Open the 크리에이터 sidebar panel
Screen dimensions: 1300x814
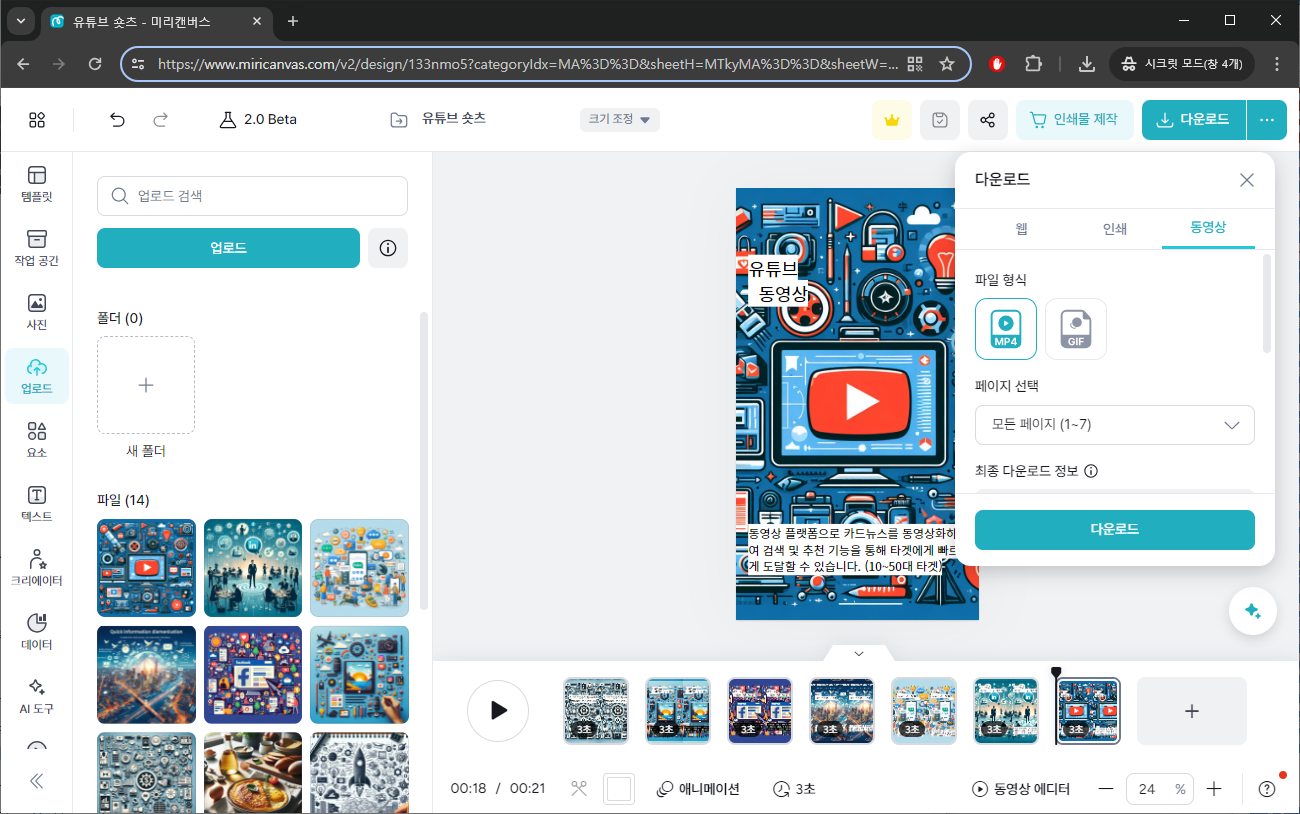coord(37,568)
